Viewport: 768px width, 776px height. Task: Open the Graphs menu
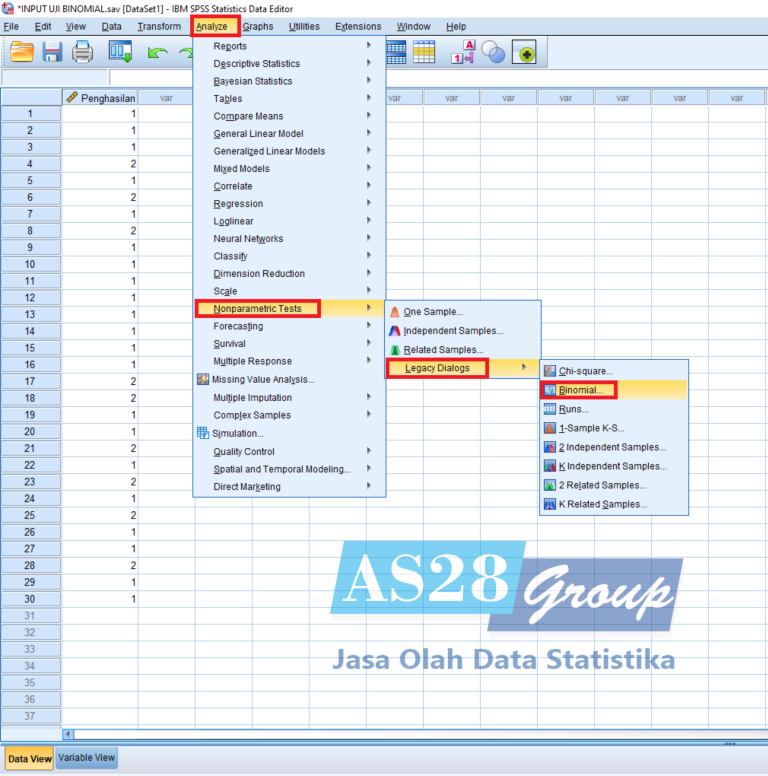pyautogui.click(x=258, y=26)
